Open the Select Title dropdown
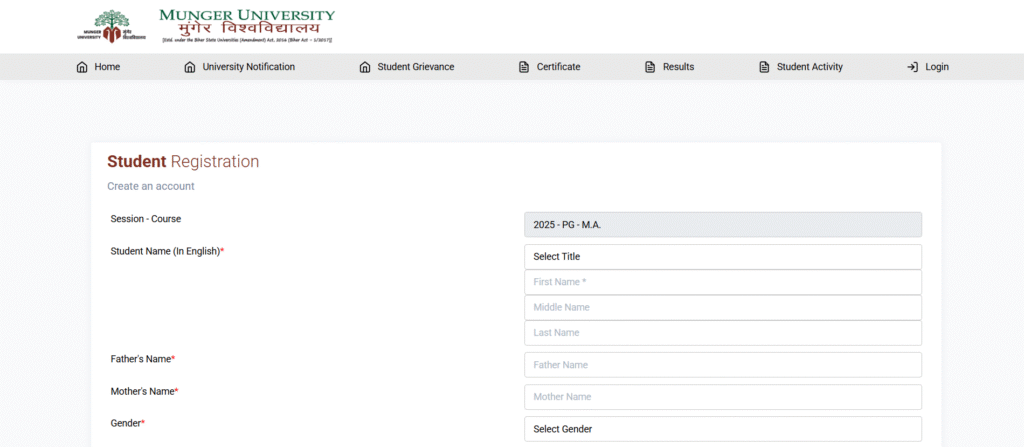The width and height of the screenshot is (1024, 447). pos(723,257)
